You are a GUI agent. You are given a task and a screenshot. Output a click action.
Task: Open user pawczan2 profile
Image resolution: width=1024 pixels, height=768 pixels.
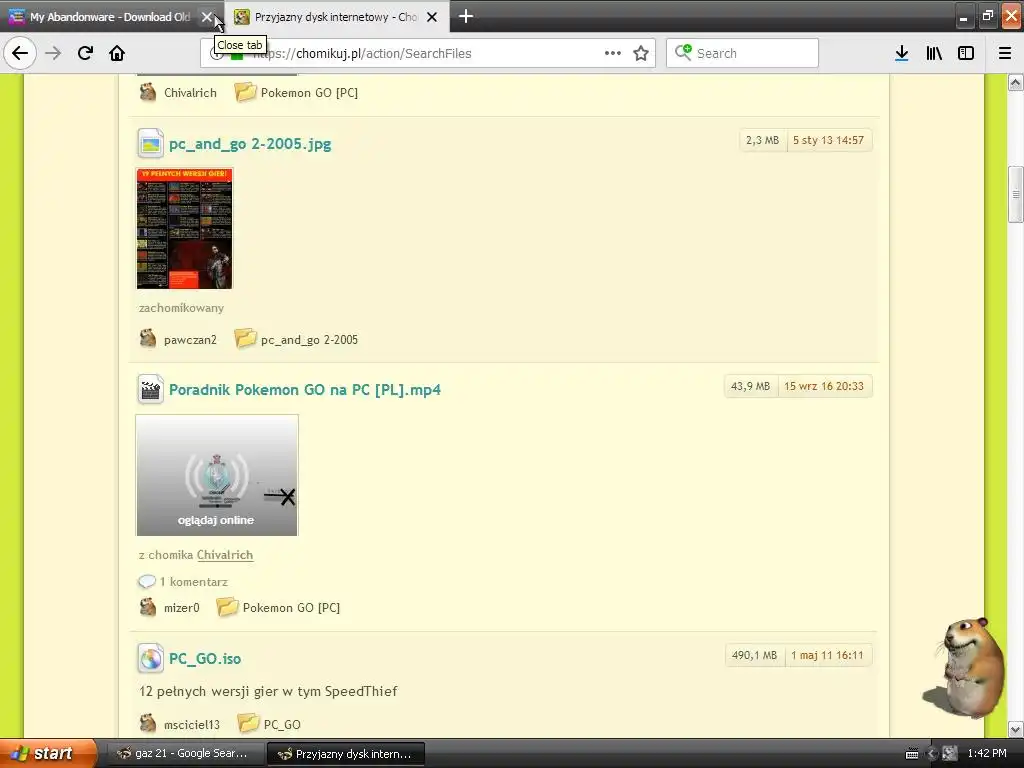190,340
